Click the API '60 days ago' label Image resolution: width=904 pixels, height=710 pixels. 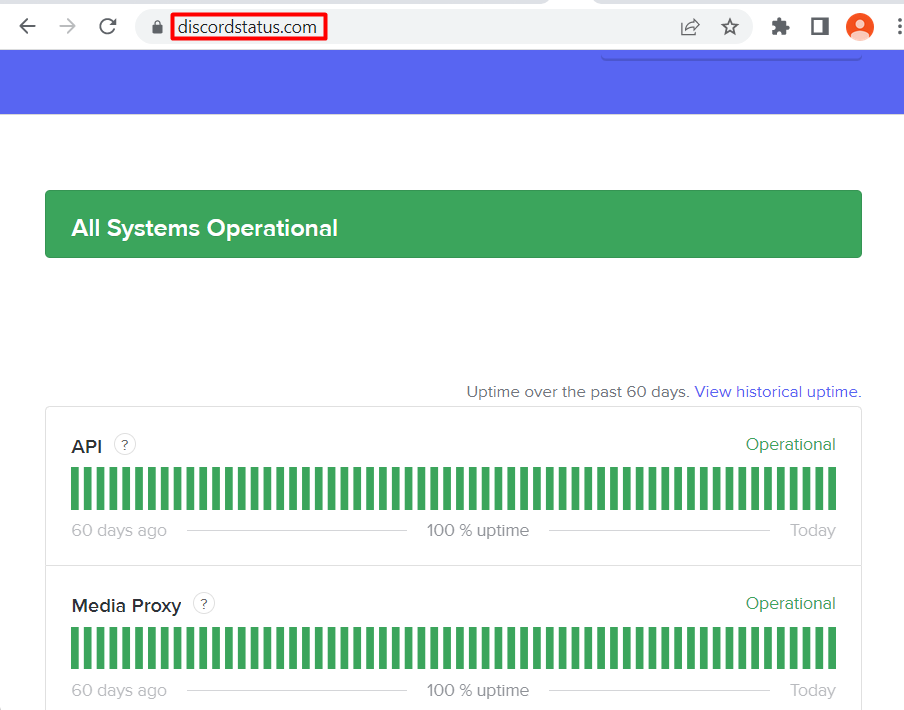click(119, 530)
